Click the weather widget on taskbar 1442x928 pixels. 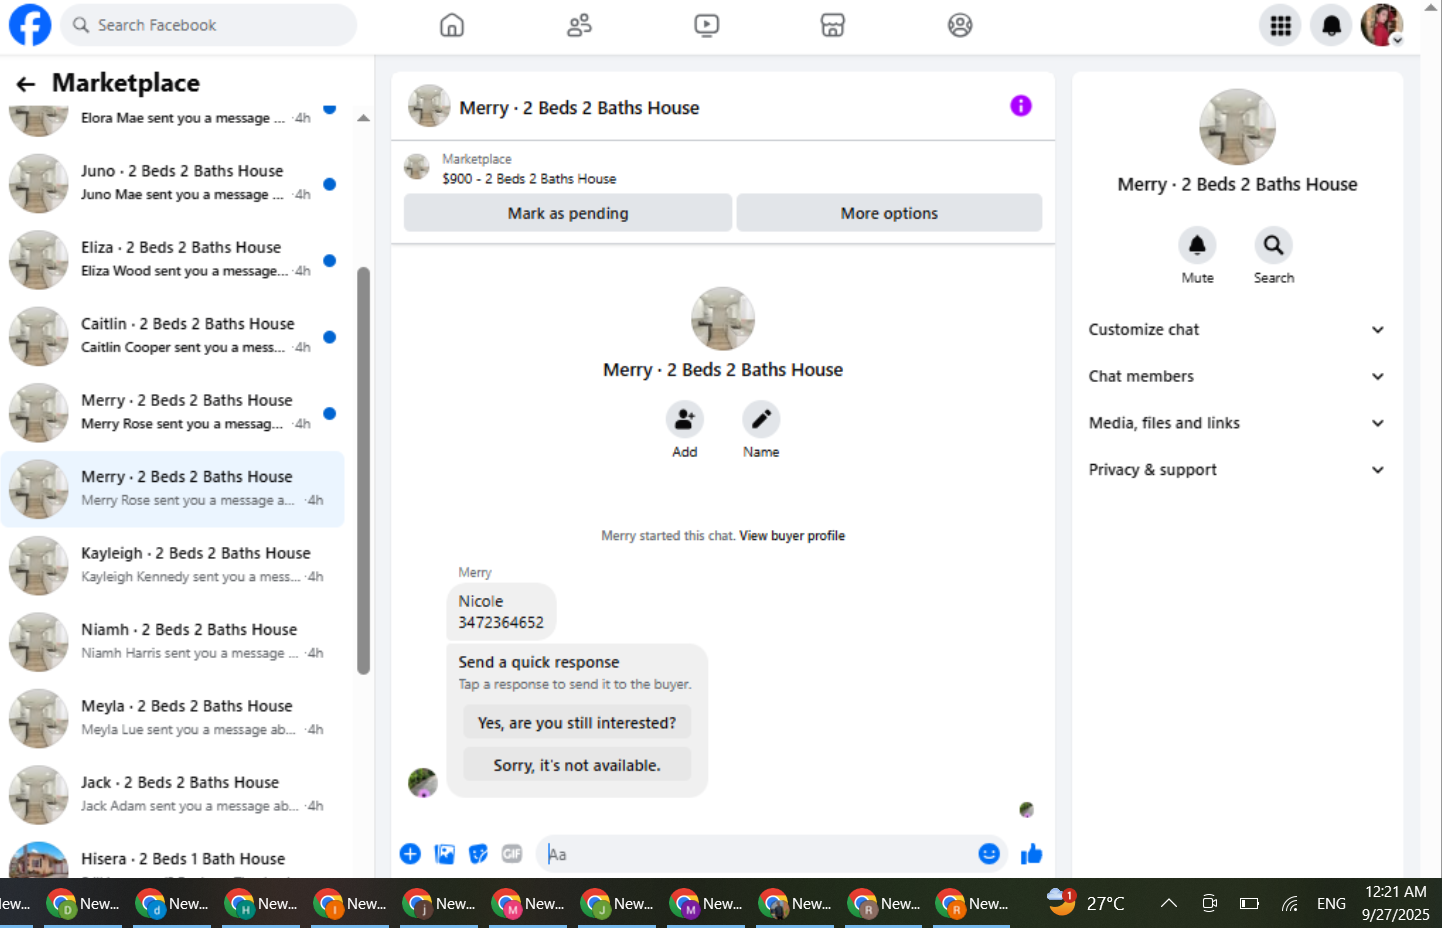pos(1085,903)
